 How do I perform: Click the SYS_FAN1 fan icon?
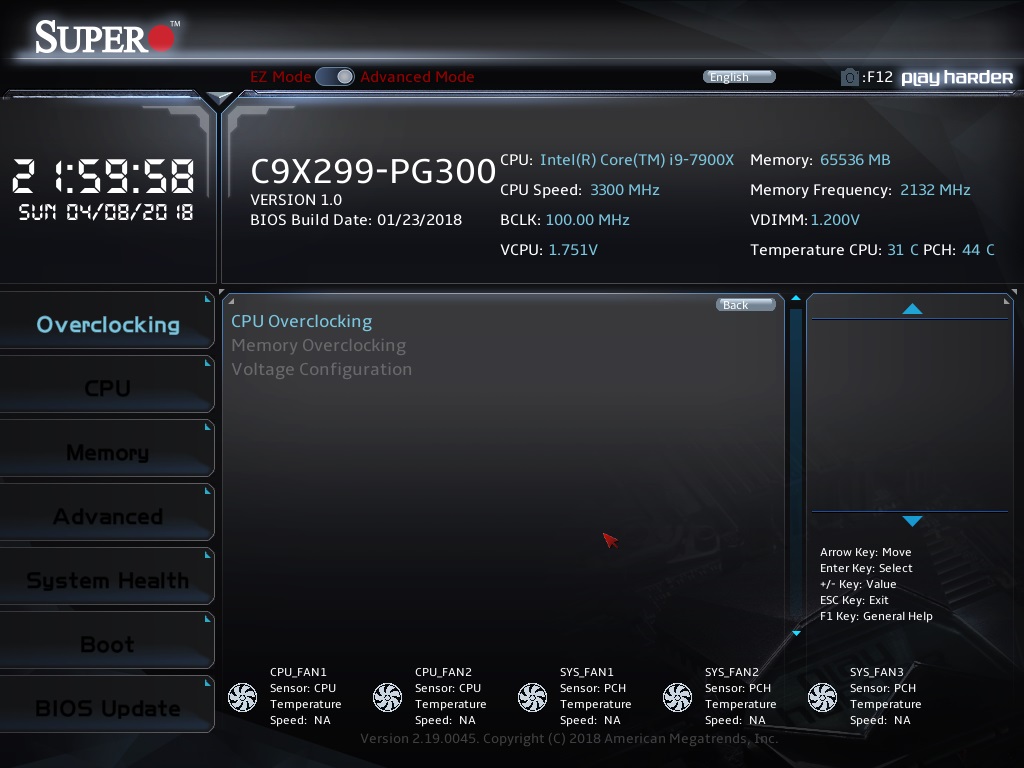coord(532,697)
